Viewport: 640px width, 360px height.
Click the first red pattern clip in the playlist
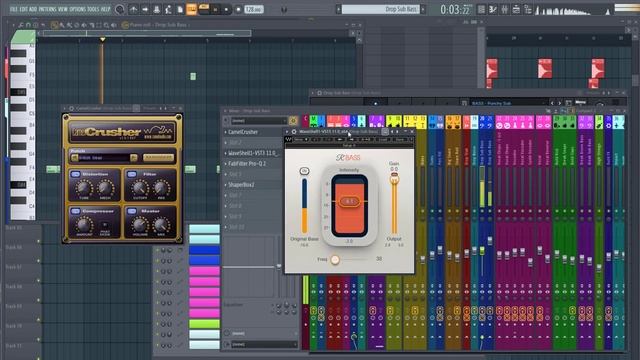pos(492,68)
